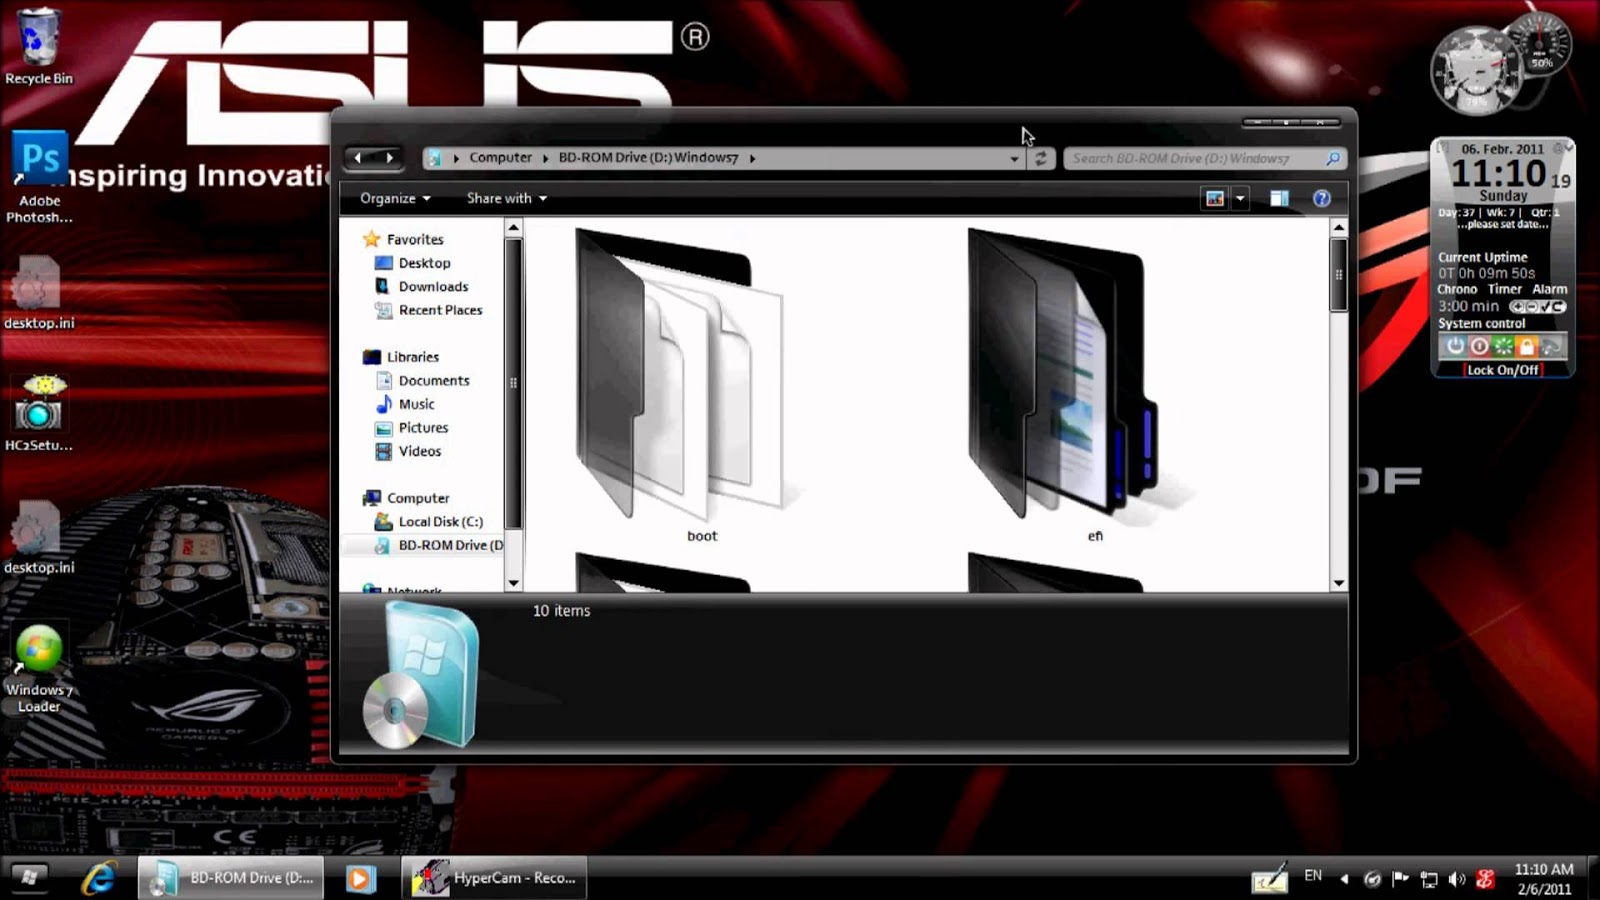This screenshot has height=900, width=1600.
Task: Toggle Lock On/Off on the clock gadget
Action: [1502, 370]
